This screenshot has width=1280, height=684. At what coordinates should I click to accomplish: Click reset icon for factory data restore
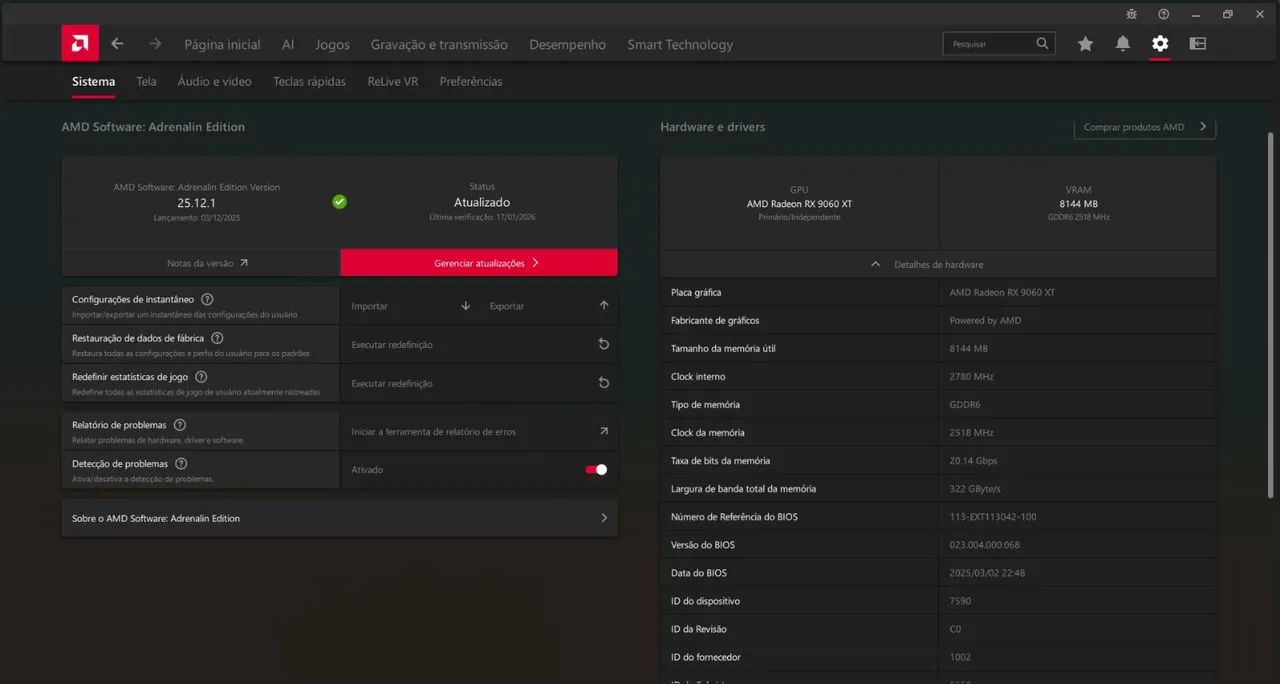[x=604, y=344]
